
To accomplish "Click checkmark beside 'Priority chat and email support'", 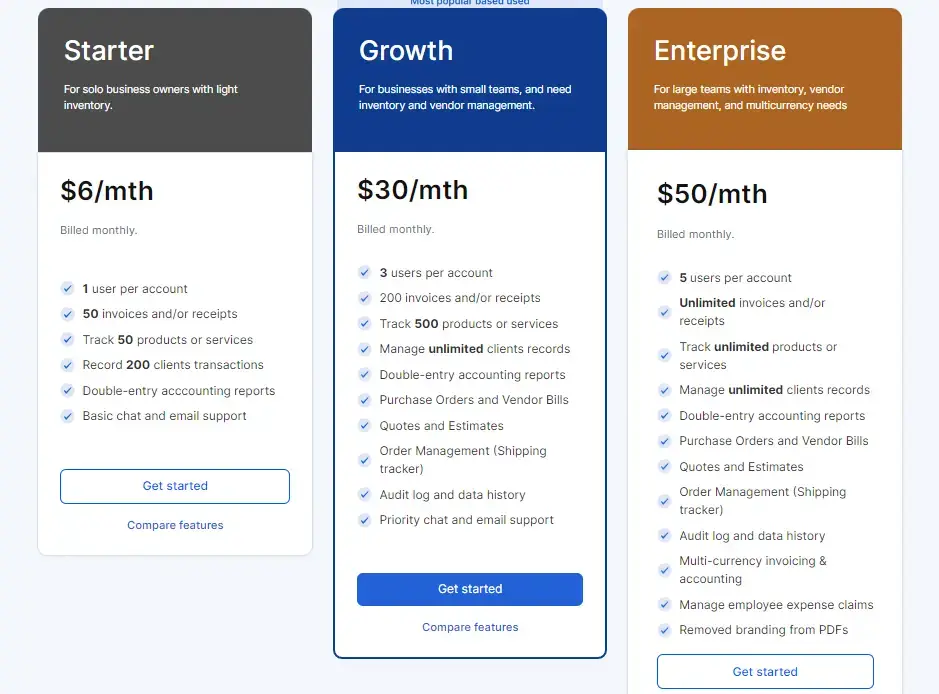I will tap(364, 520).
